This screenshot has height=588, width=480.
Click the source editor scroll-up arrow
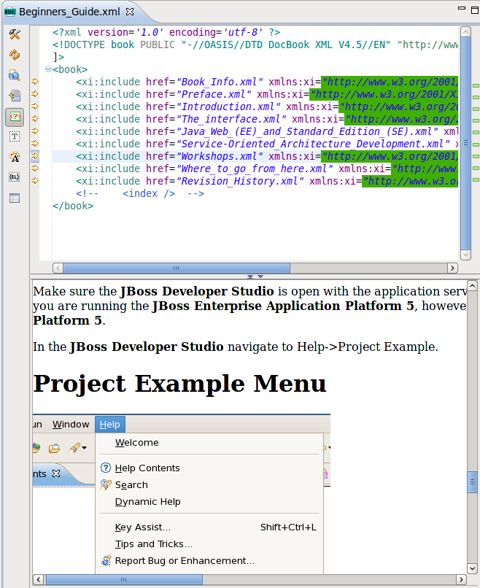coord(465,32)
